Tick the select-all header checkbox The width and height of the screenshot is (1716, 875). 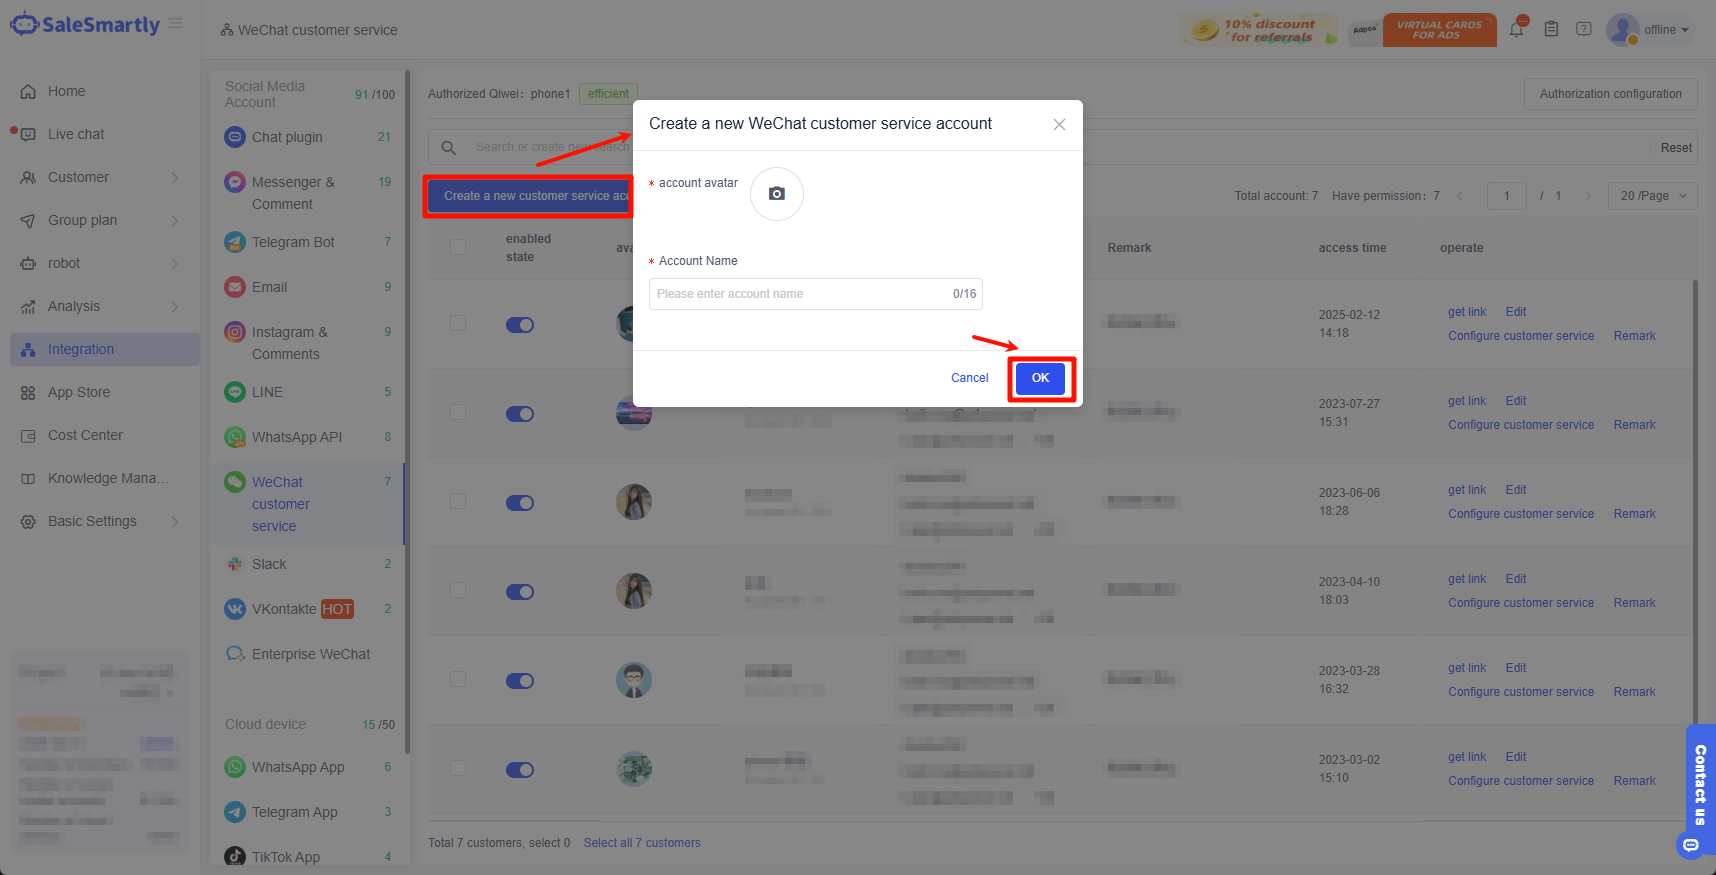tap(458, 247)
